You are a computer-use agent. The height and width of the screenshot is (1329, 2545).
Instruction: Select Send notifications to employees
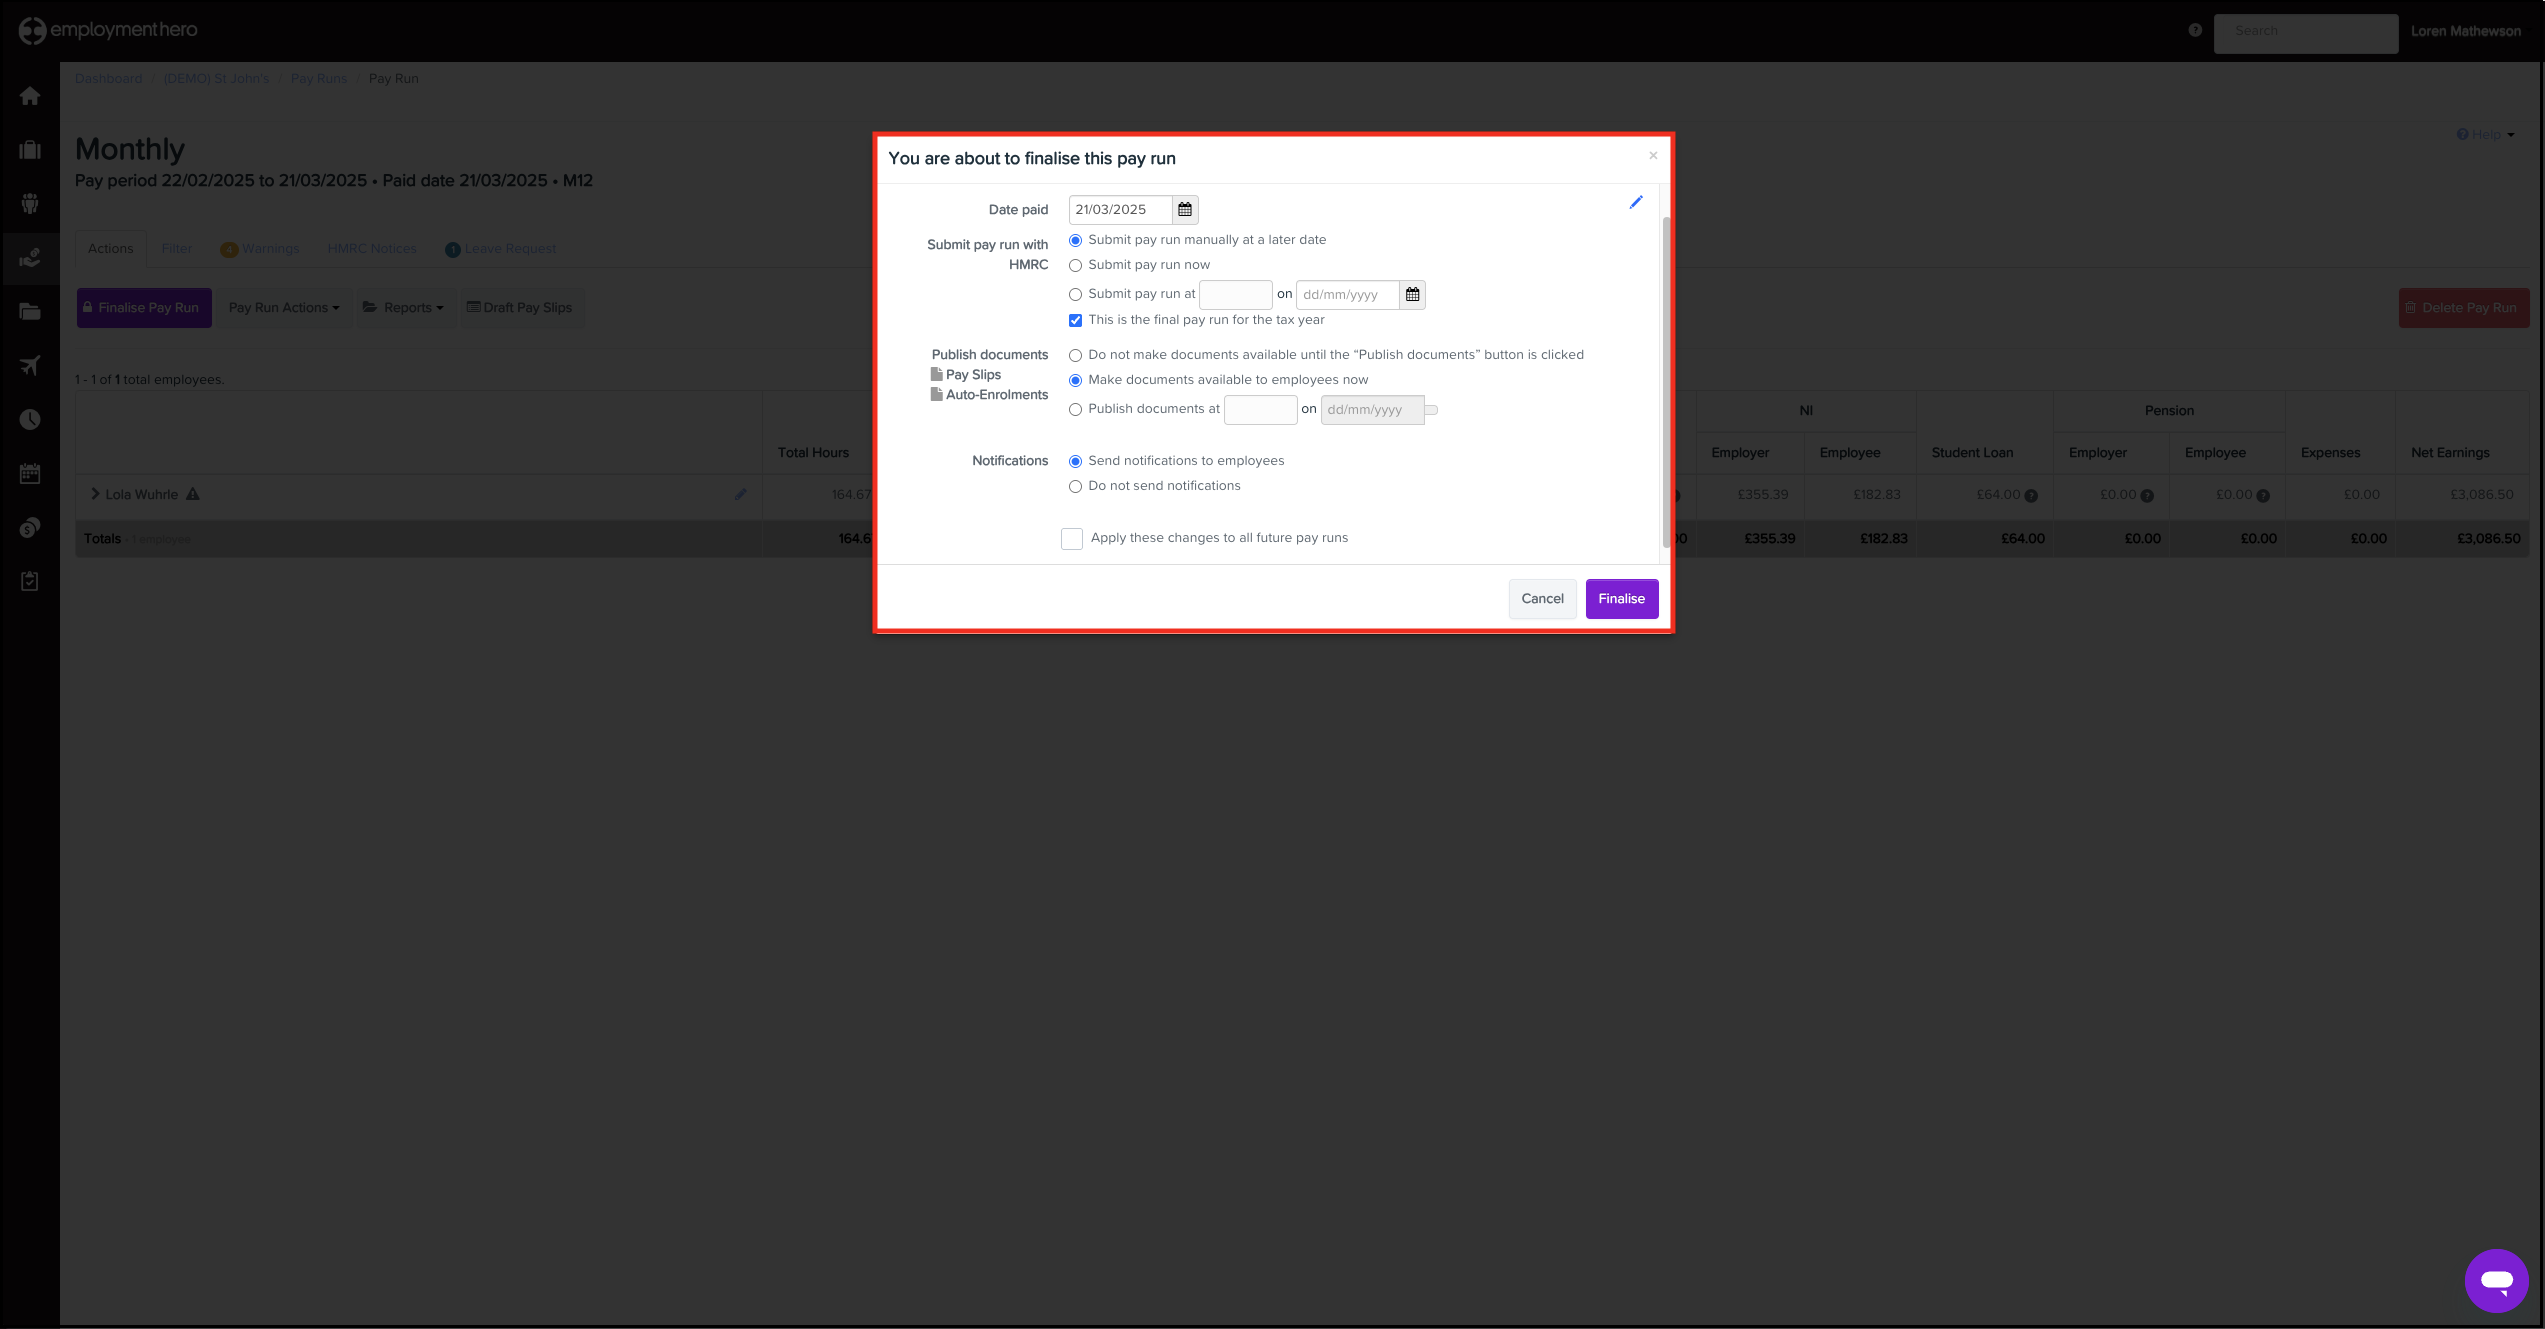pos(1076,461)
